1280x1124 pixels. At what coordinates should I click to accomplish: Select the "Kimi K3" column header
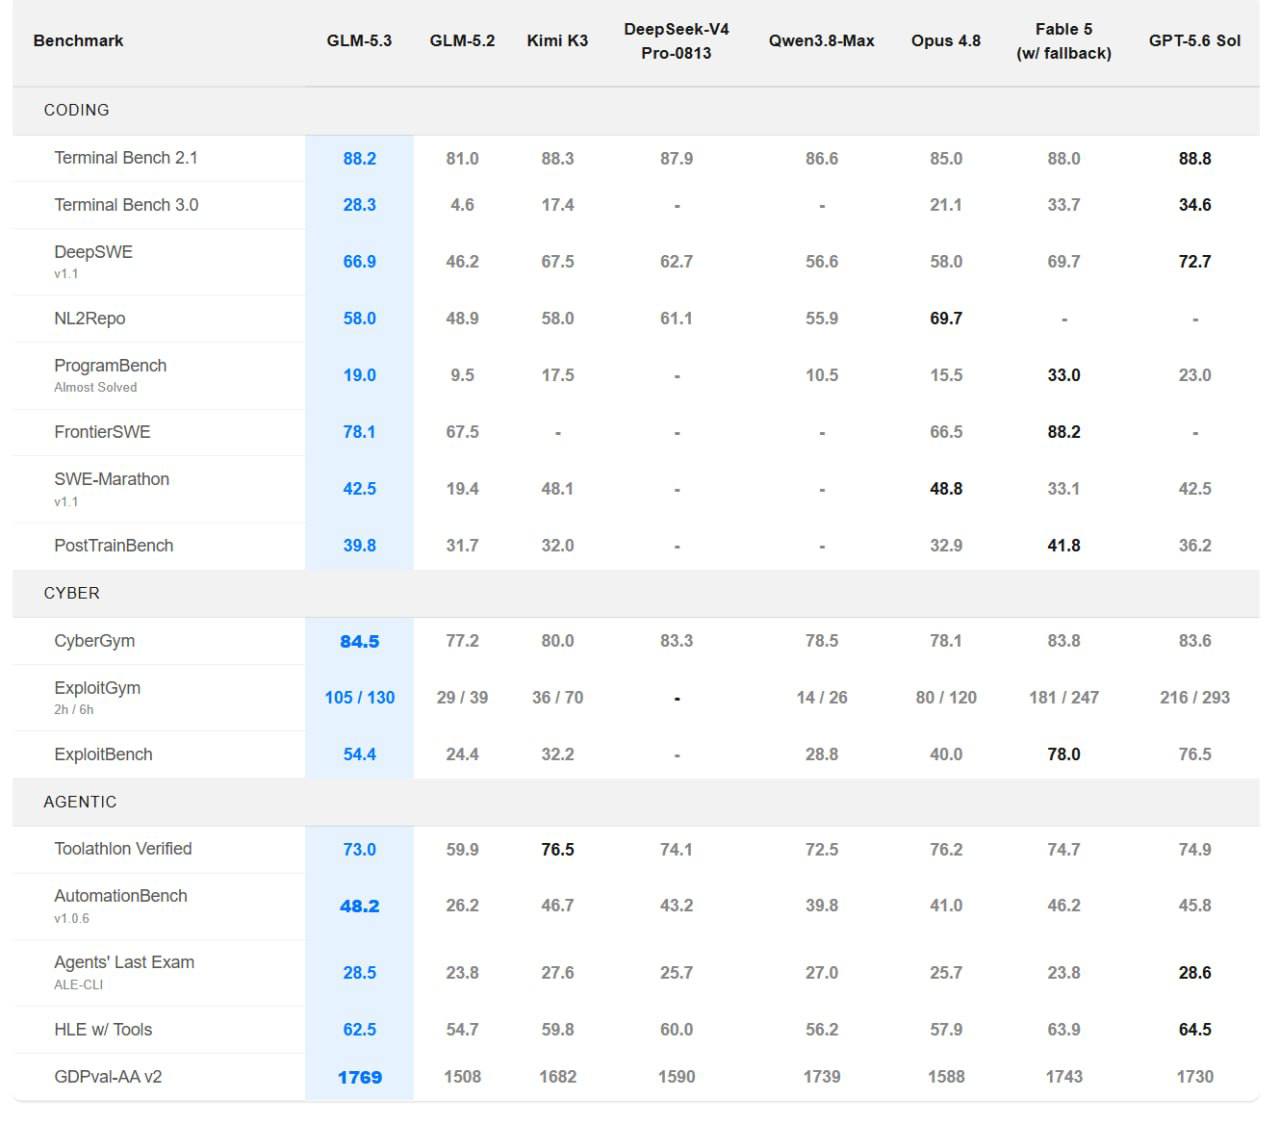click(x=557, y=41)
